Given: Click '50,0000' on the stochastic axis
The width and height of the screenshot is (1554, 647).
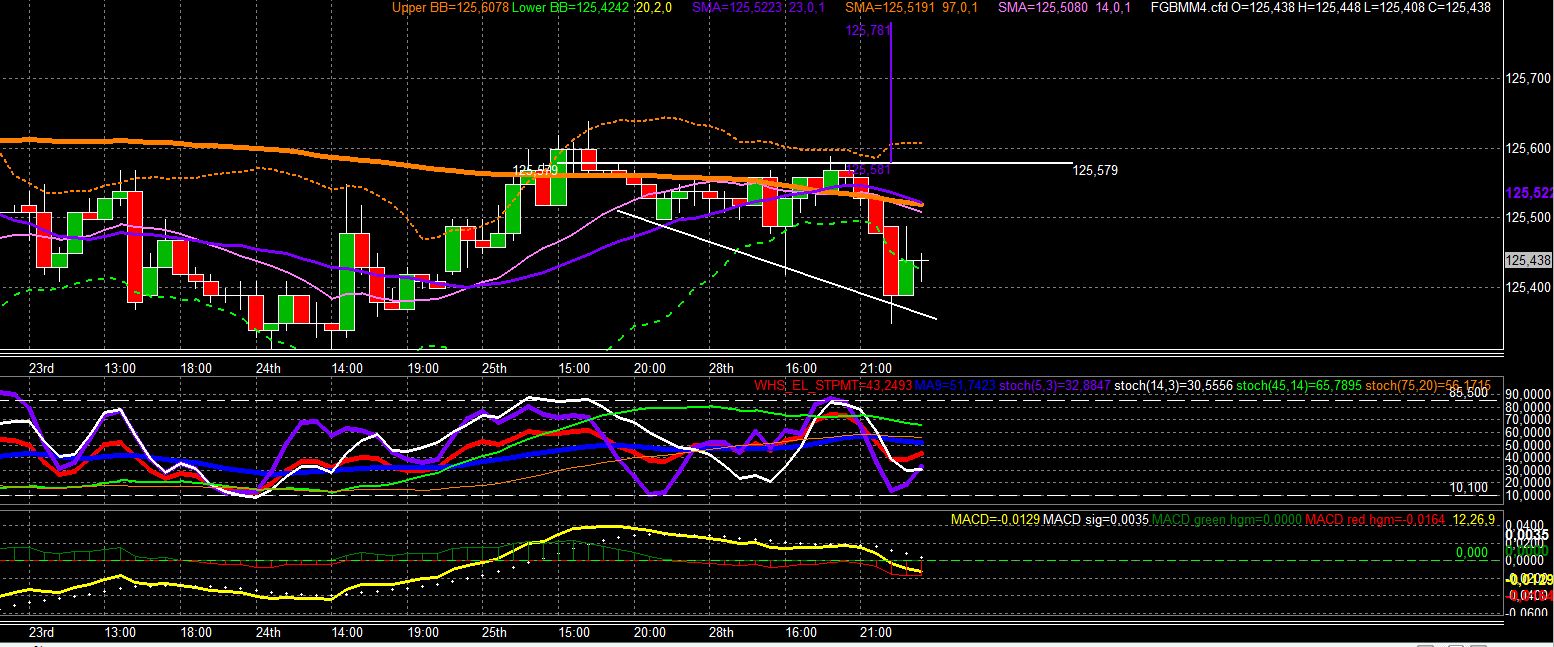Looking at the screenshot, I should pos(1529,446).
